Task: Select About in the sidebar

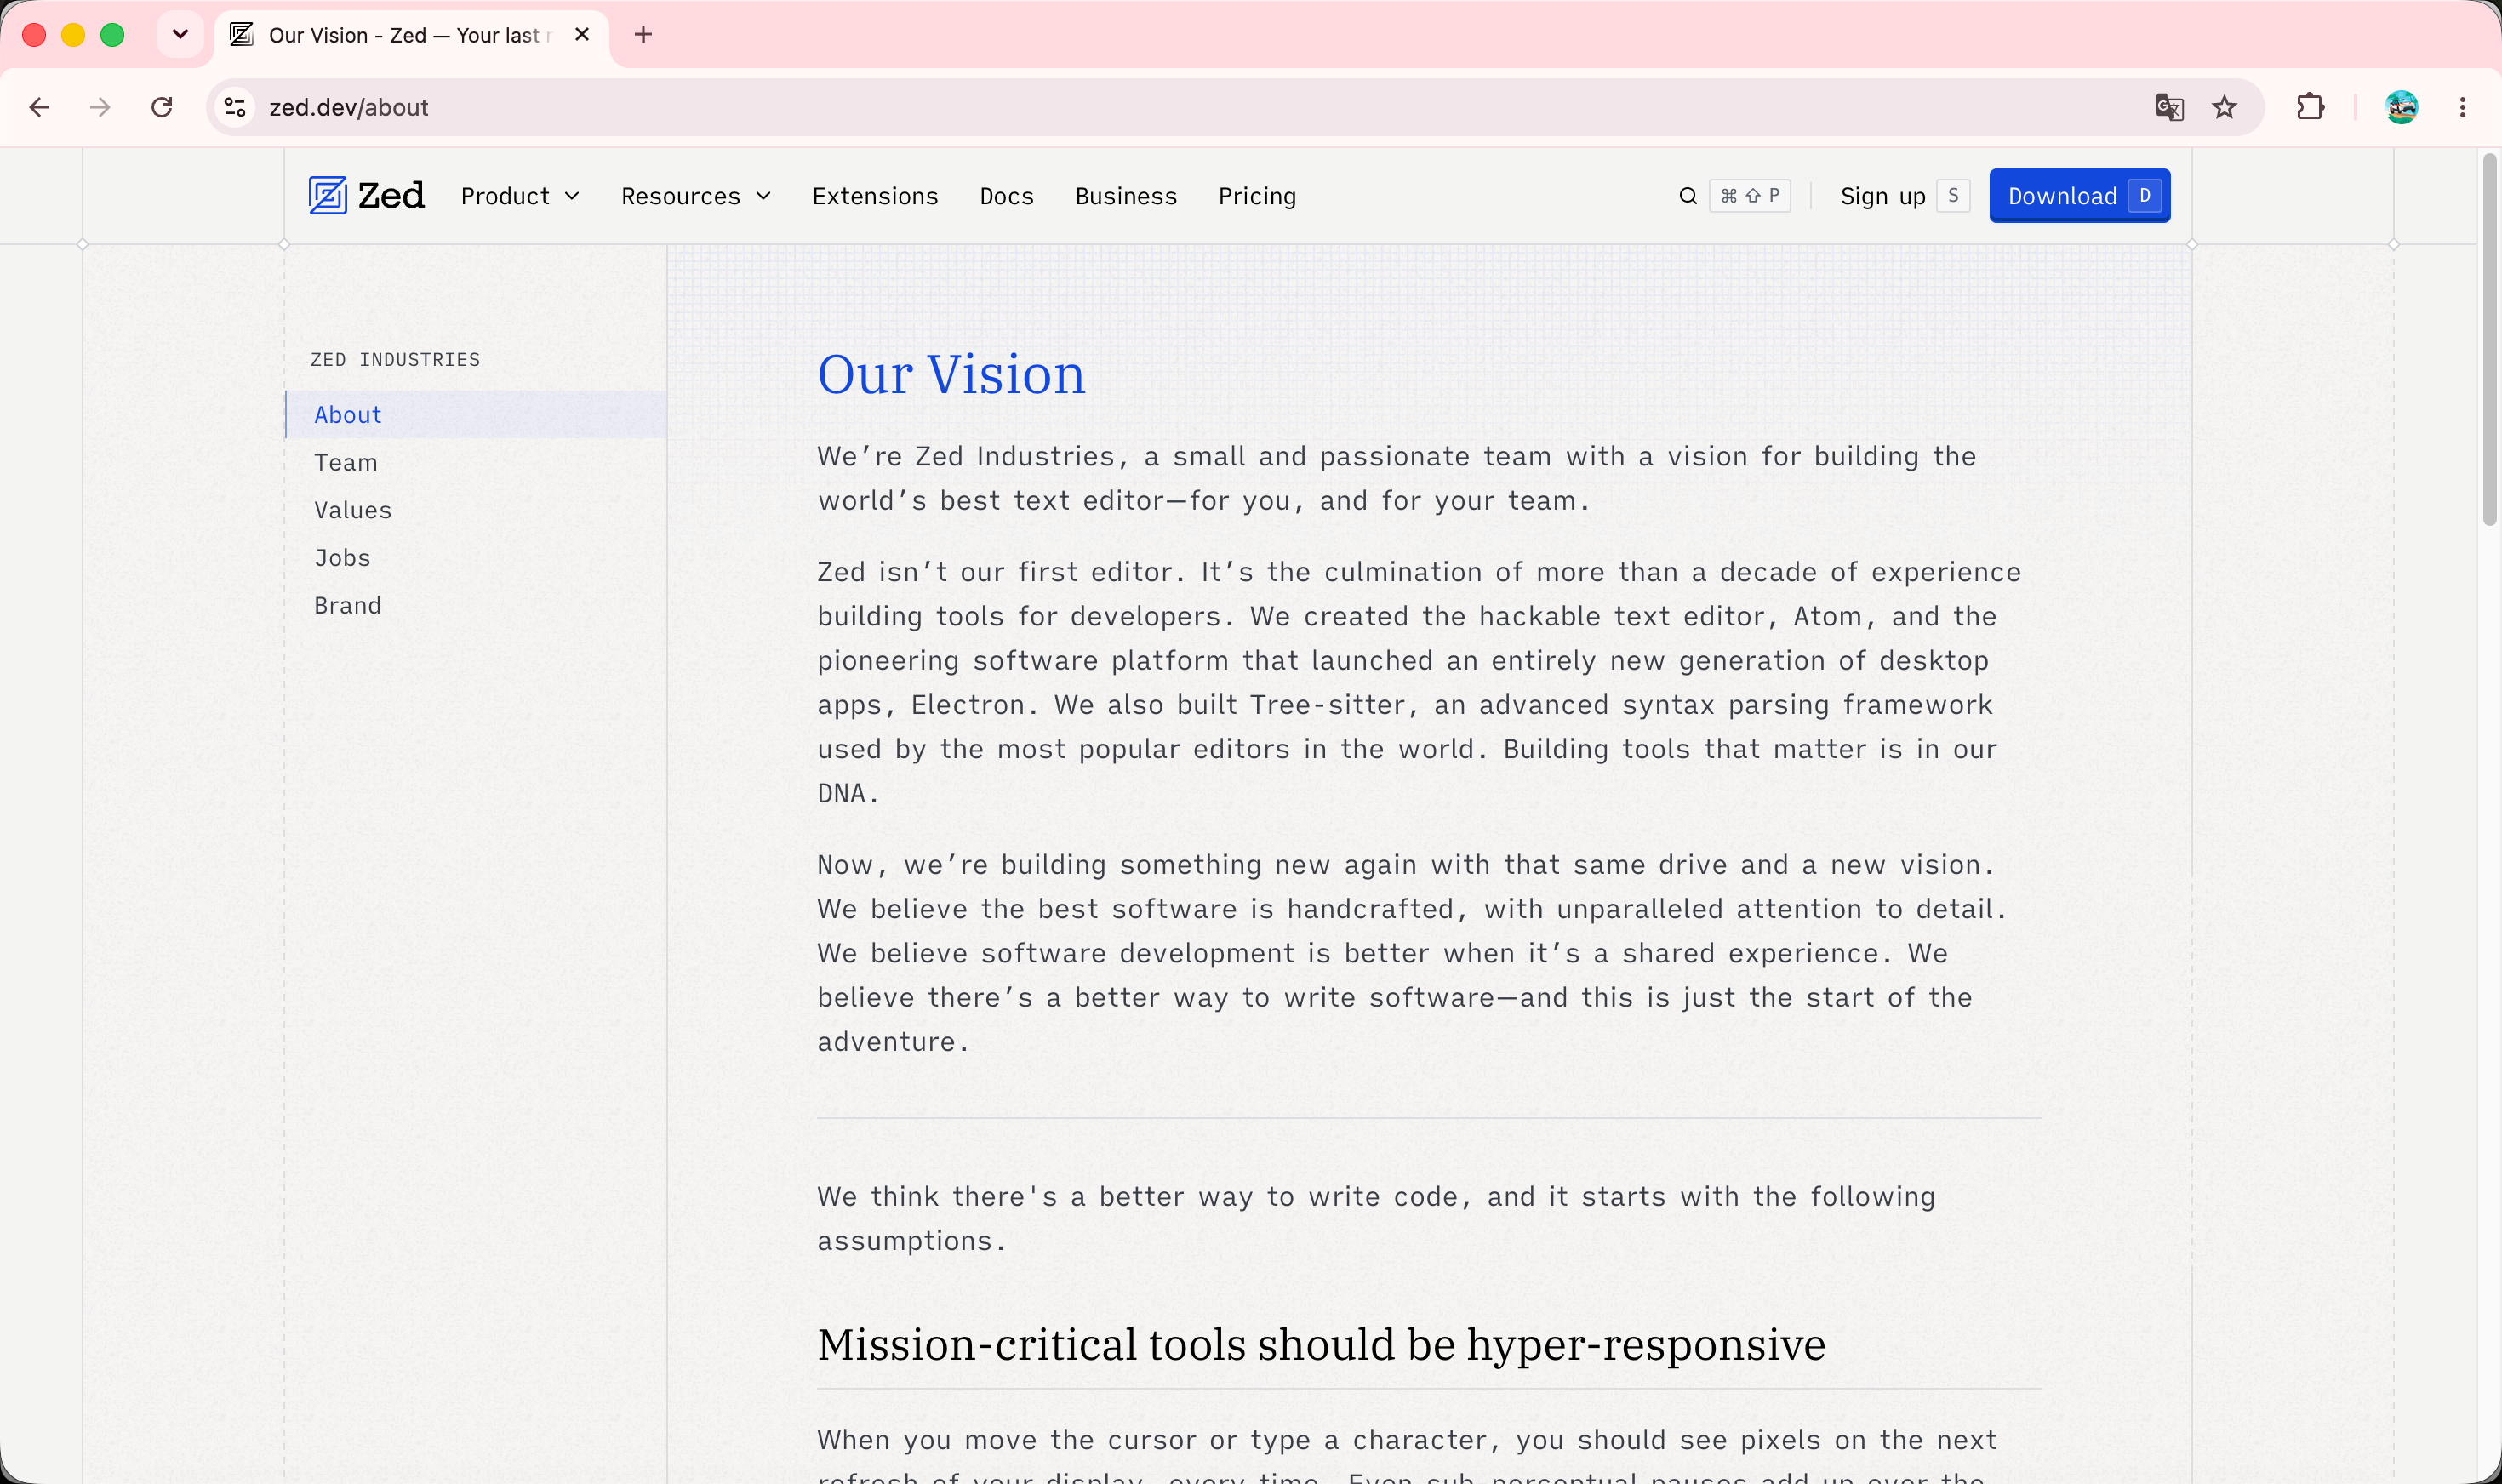Action: point(476,415)
